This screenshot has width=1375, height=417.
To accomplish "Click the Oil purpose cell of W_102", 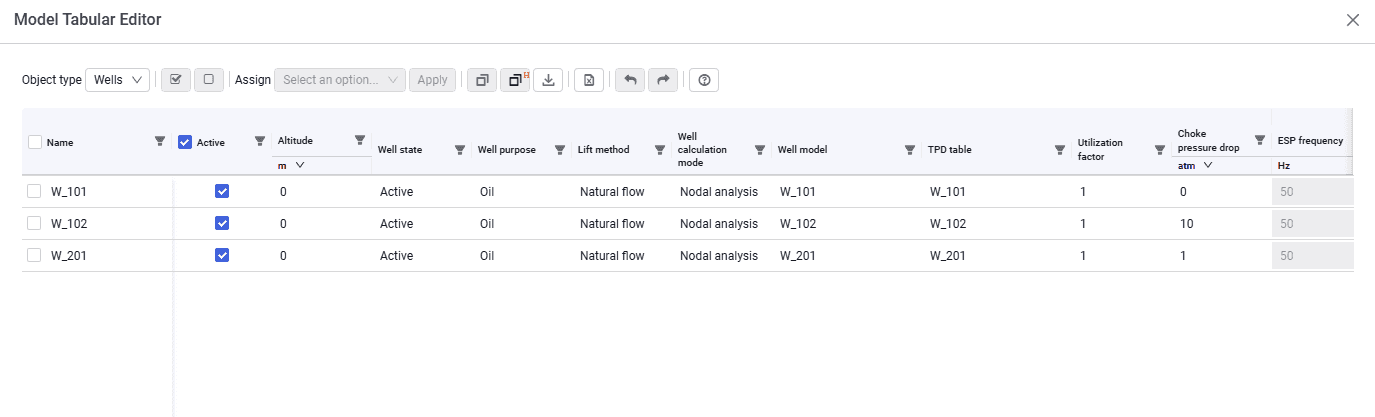I will click(522, 223).
